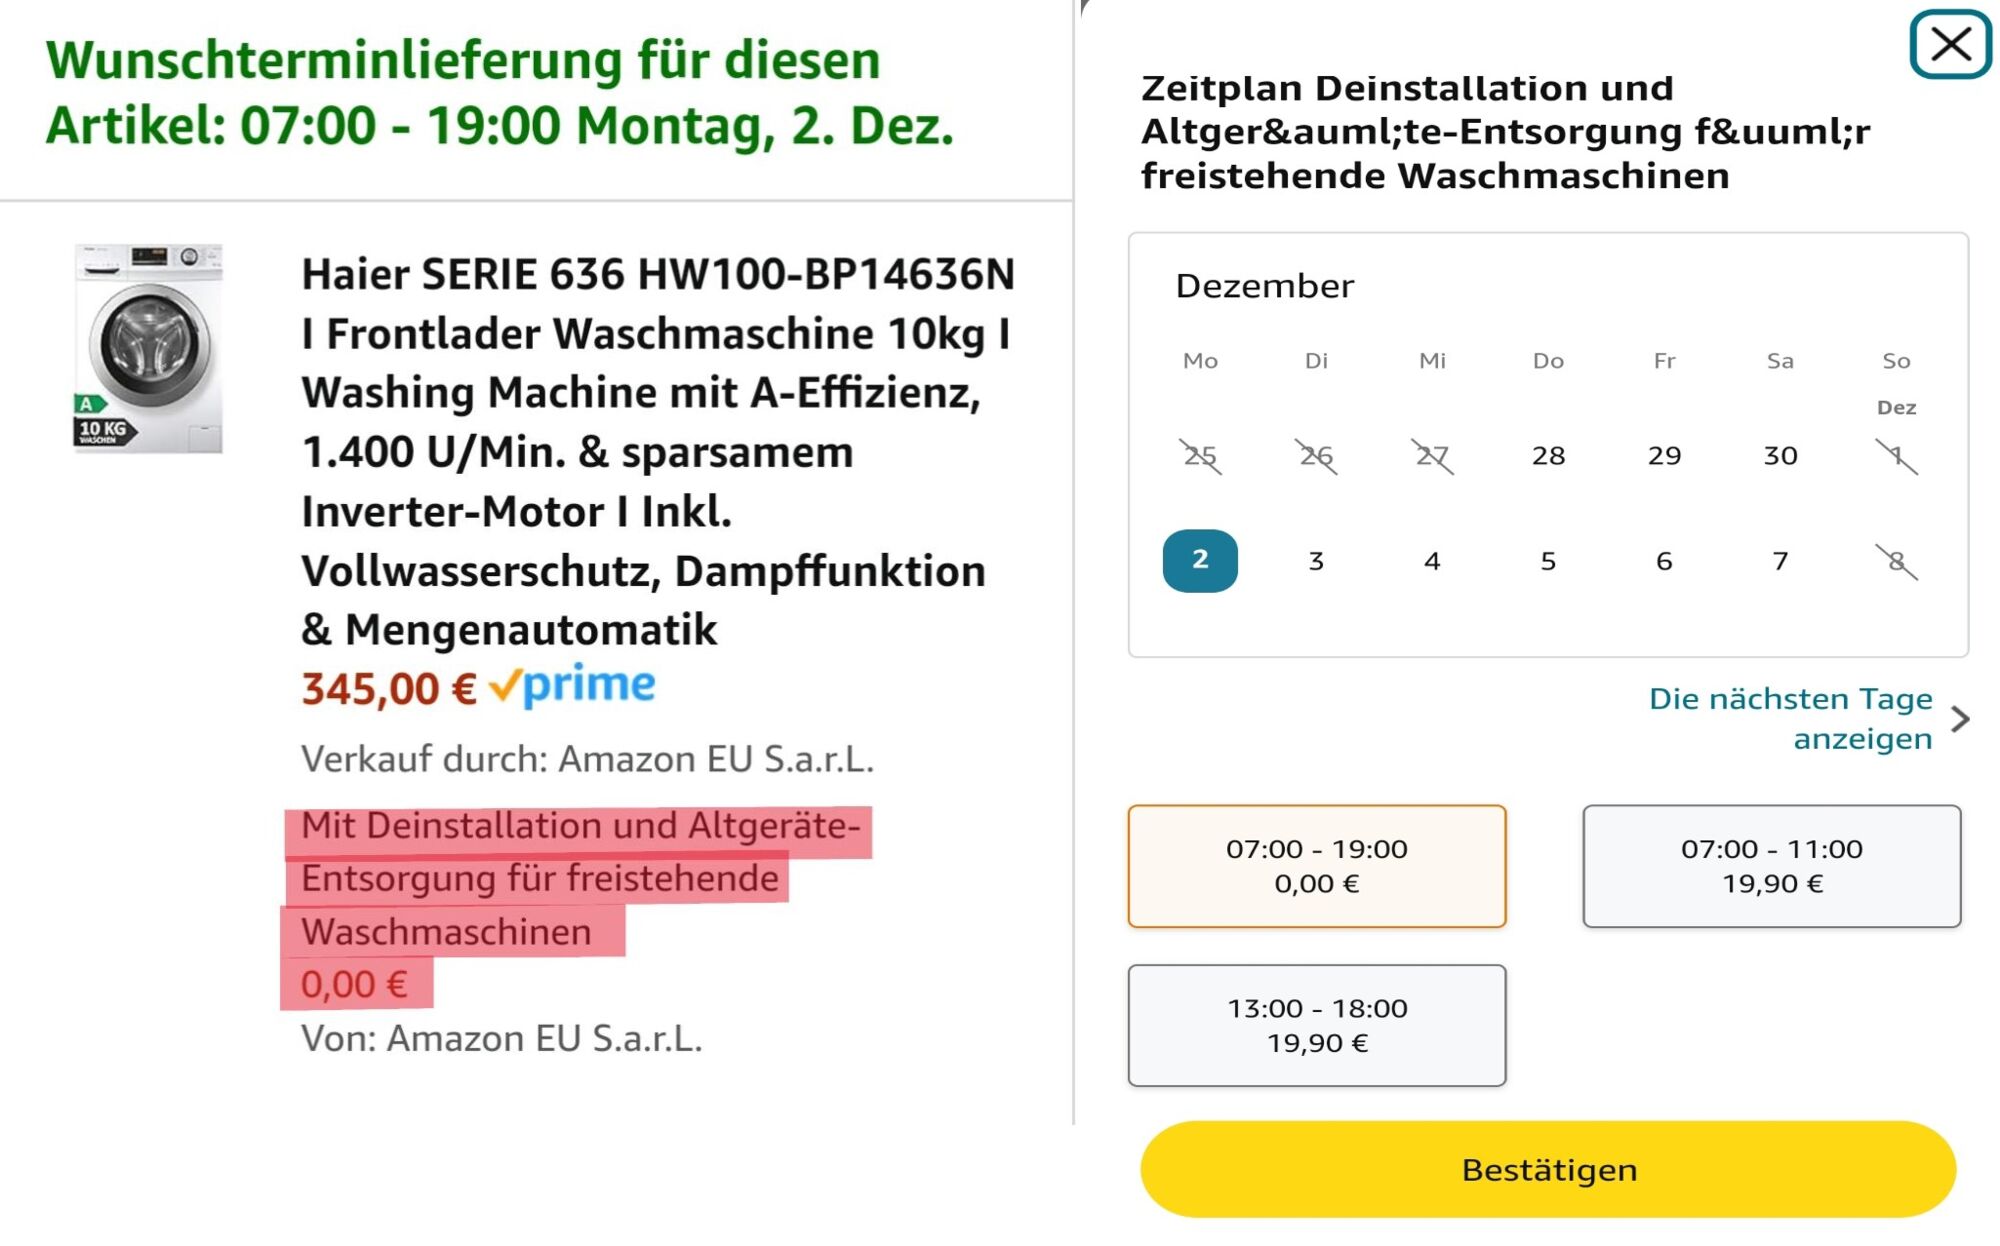This screenshot has height=1246, width=2000.
Task: Choose Saturday the 7th in the calendar
Action: point(1780,561)
